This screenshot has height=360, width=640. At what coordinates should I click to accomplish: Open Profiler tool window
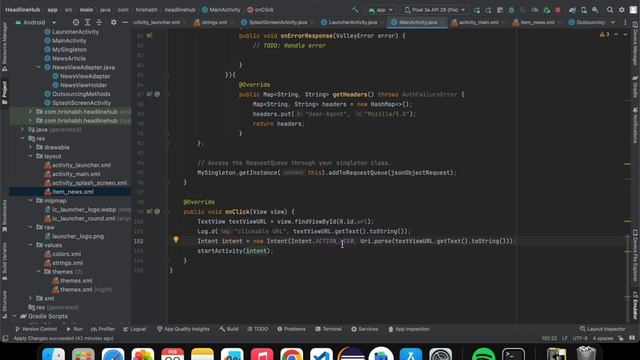click(x=102, y=329)
